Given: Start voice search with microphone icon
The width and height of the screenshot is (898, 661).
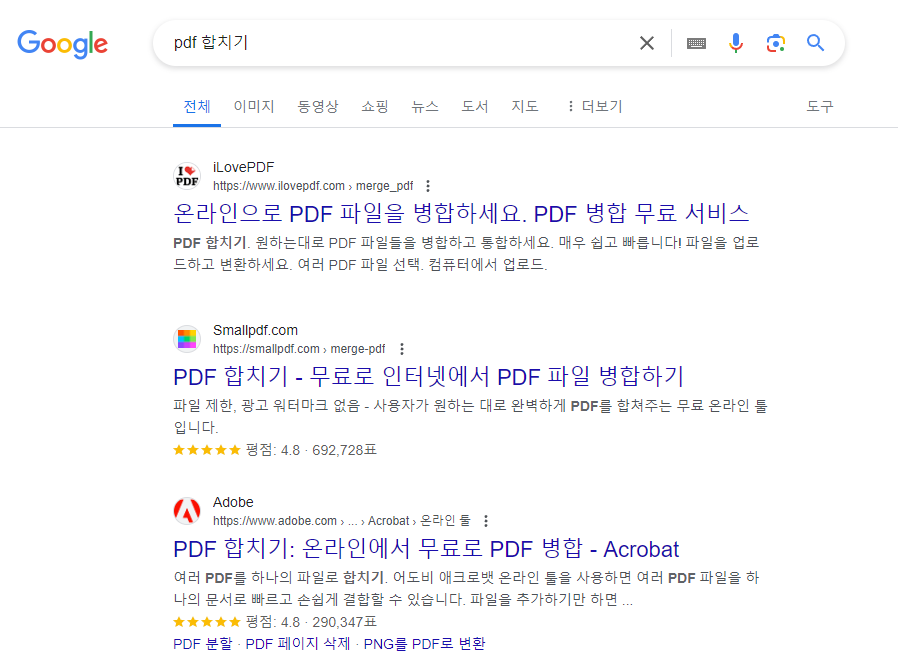Looking at the screenshot, I should click(x=736, y=43).
